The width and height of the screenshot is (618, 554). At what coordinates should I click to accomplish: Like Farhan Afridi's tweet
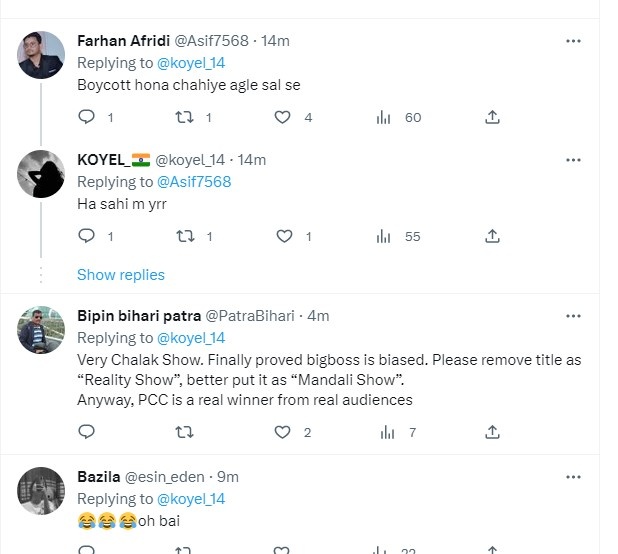[283, 117]
